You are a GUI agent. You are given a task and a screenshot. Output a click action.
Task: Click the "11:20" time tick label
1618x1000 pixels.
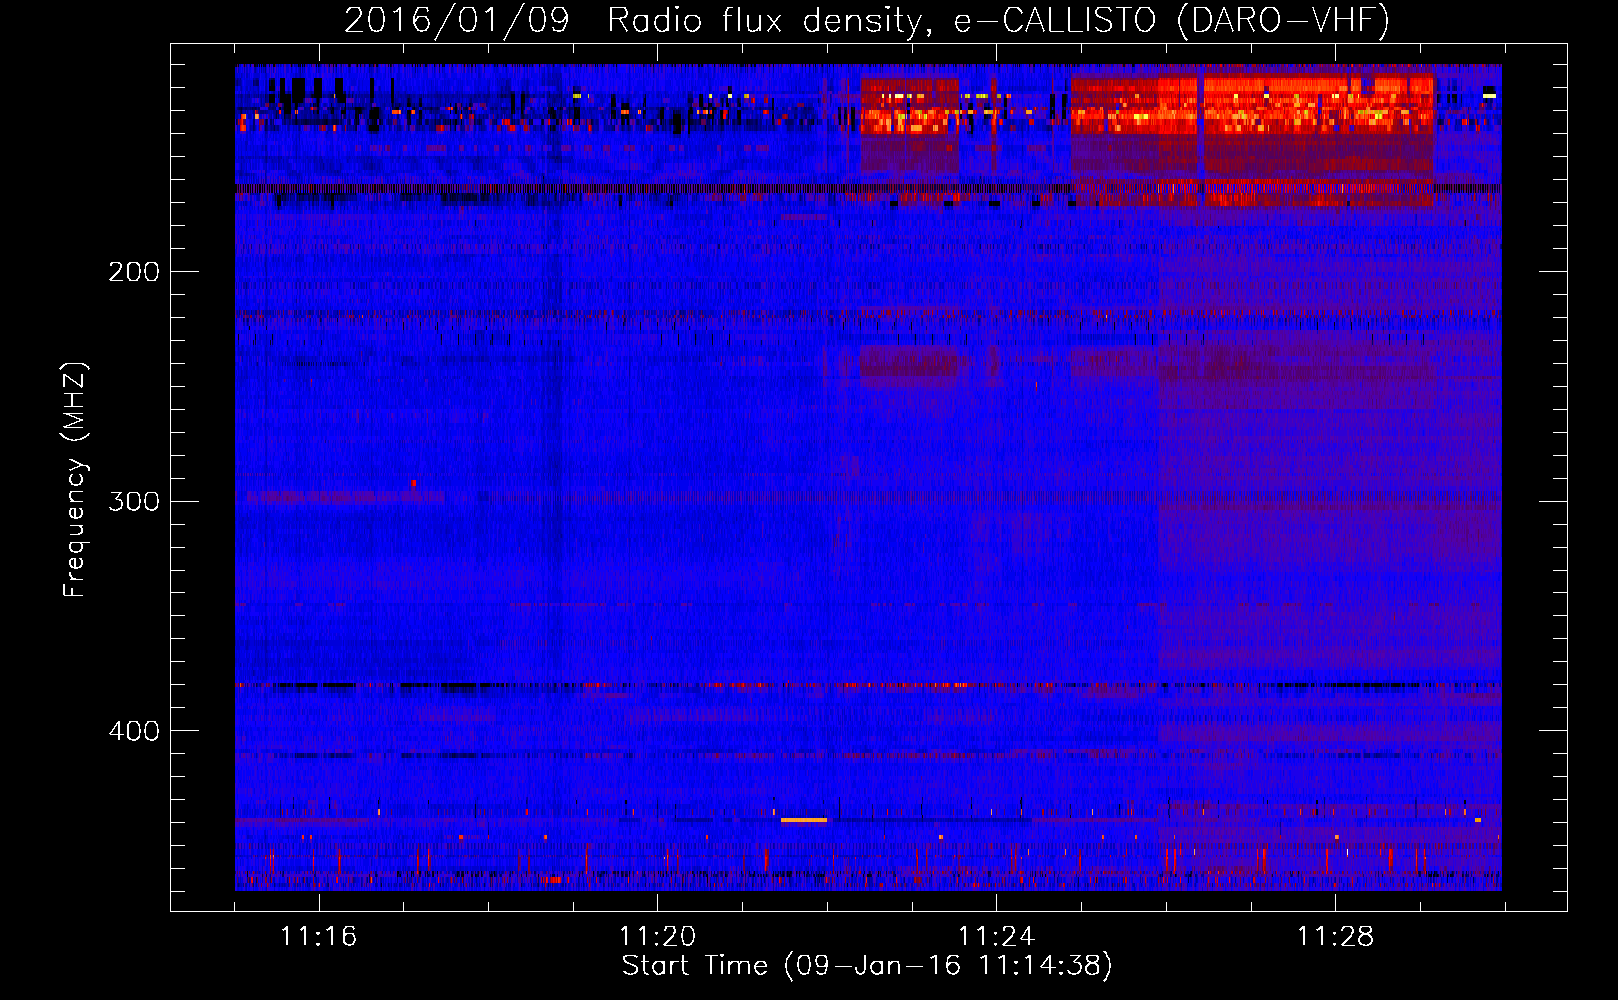click(657, 937)
